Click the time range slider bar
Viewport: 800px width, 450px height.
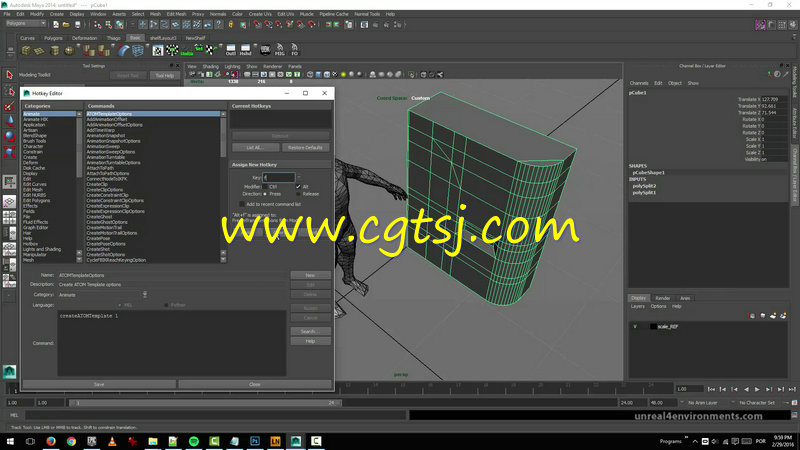coord(205,403)
